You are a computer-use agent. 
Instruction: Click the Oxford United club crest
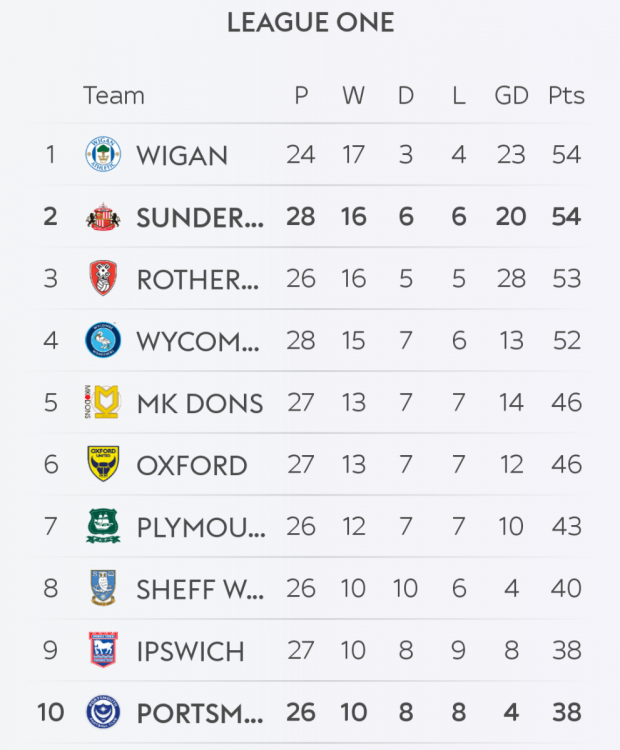(x=102, y=465)
